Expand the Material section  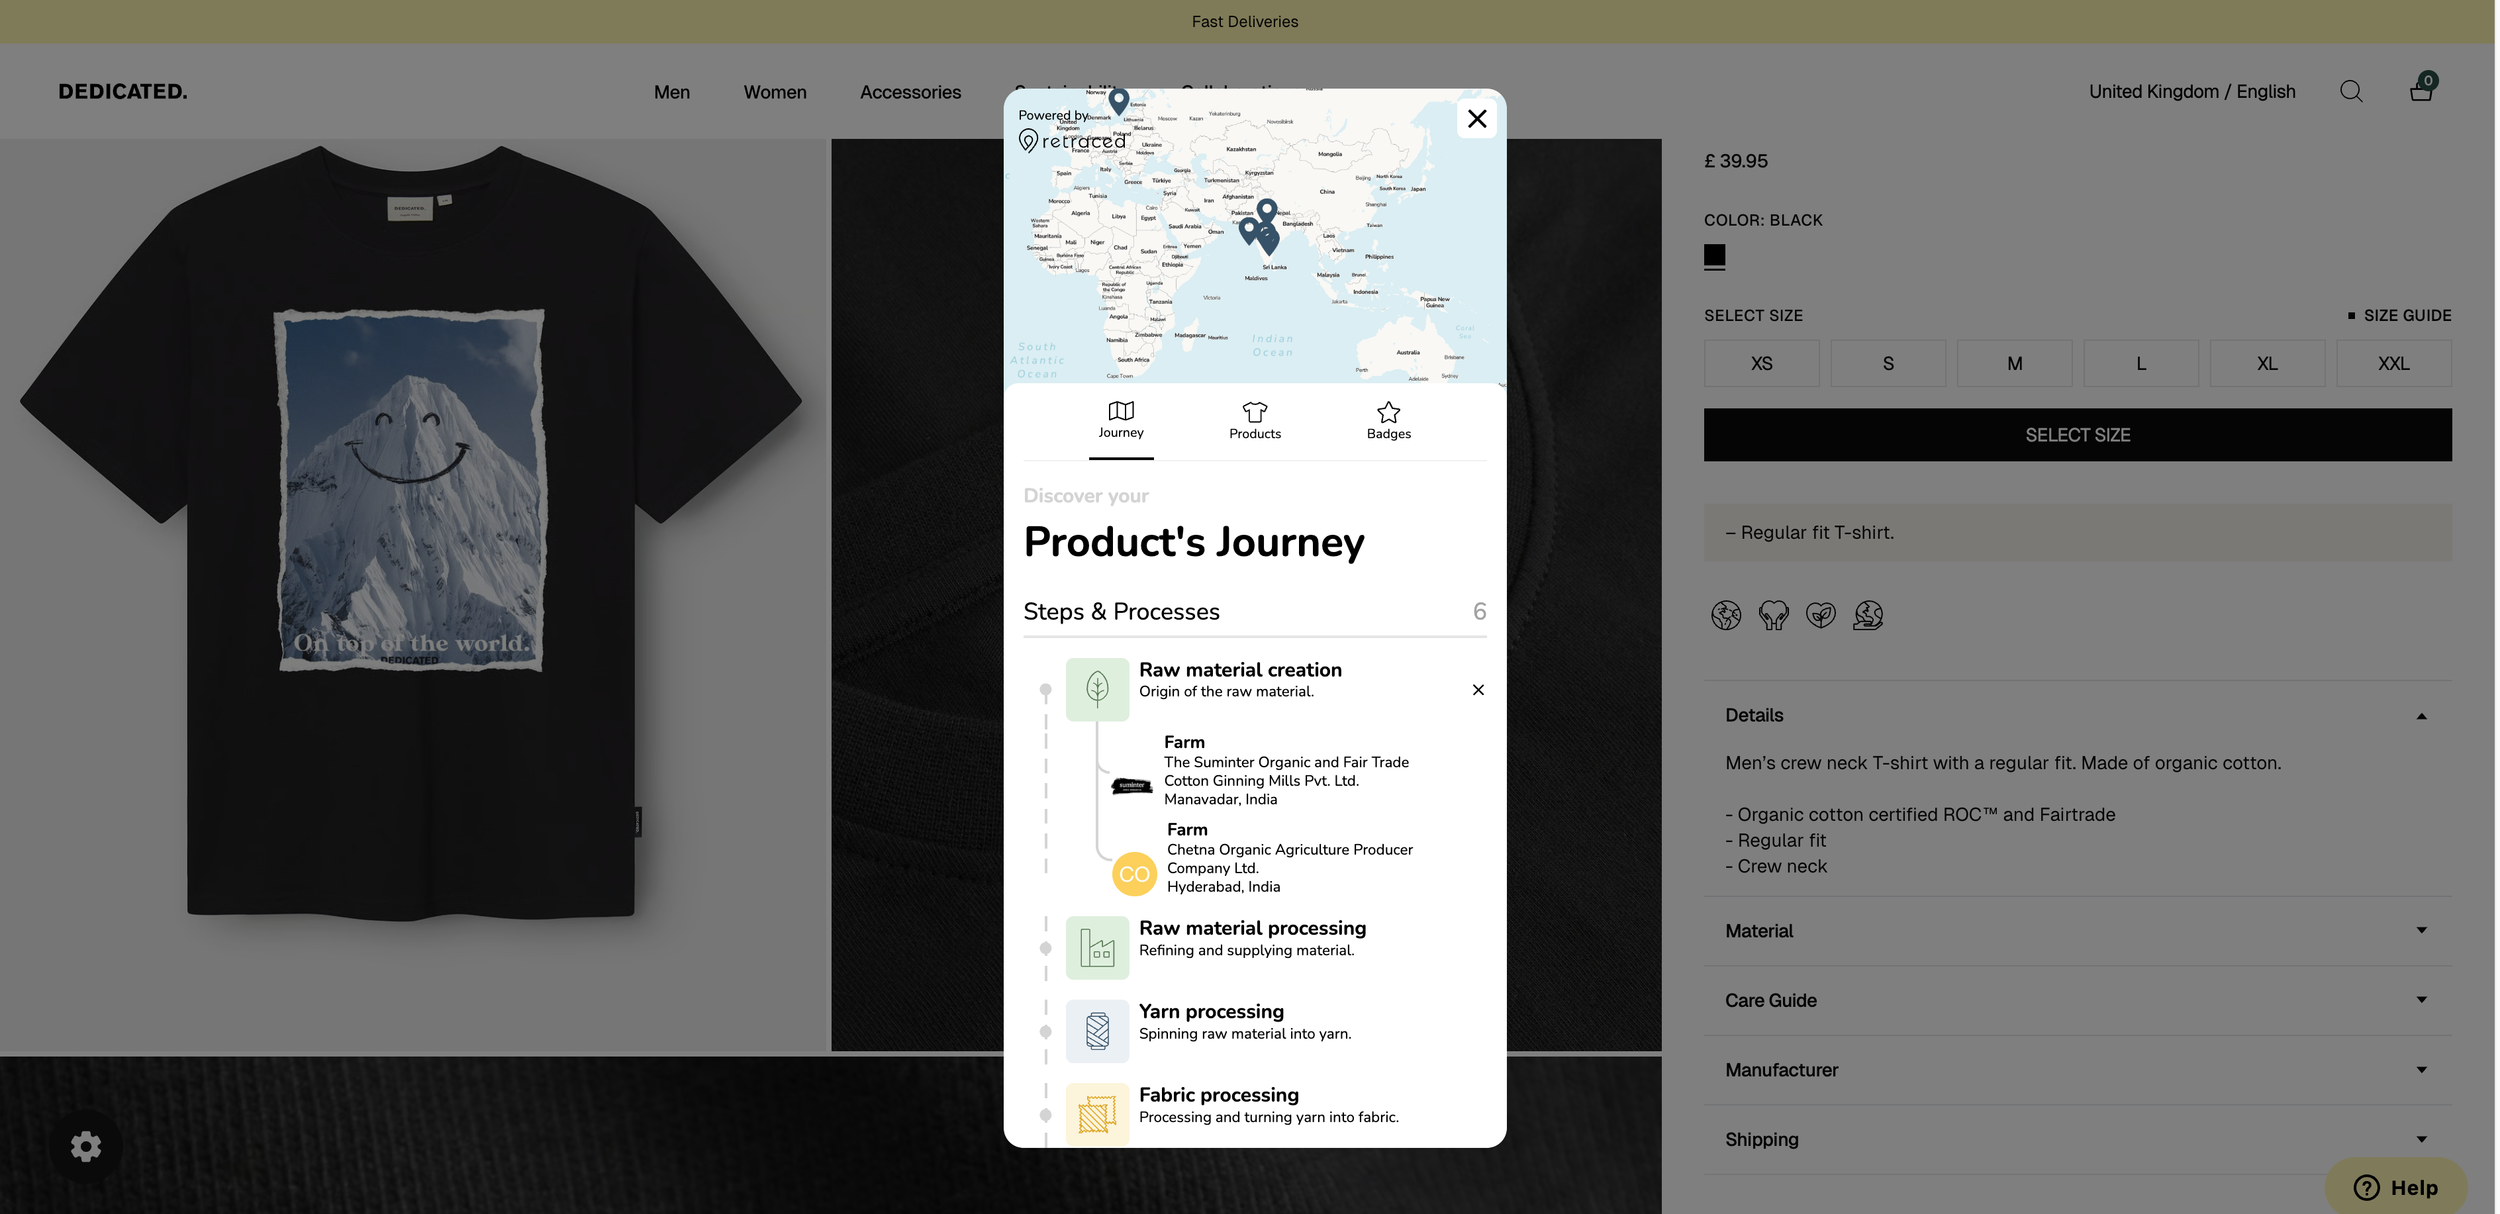(x=2077, y=931)
